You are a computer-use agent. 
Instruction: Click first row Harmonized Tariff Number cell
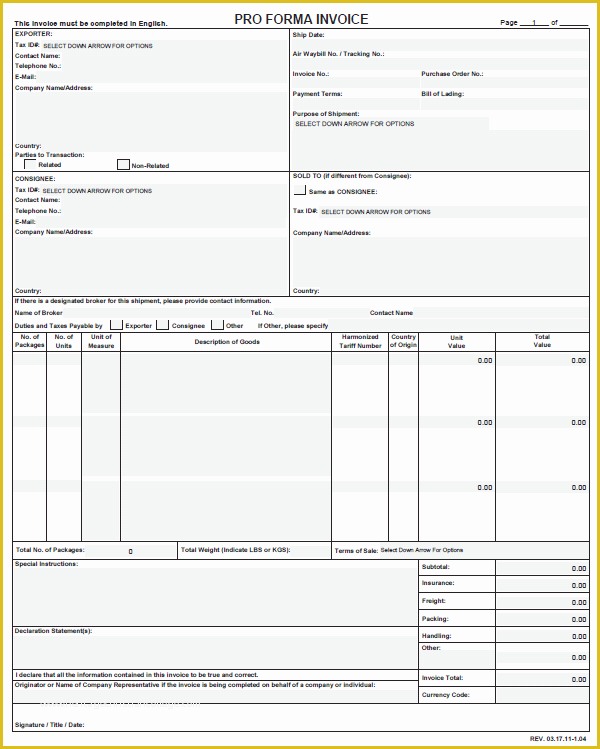[x=360, y=359]
